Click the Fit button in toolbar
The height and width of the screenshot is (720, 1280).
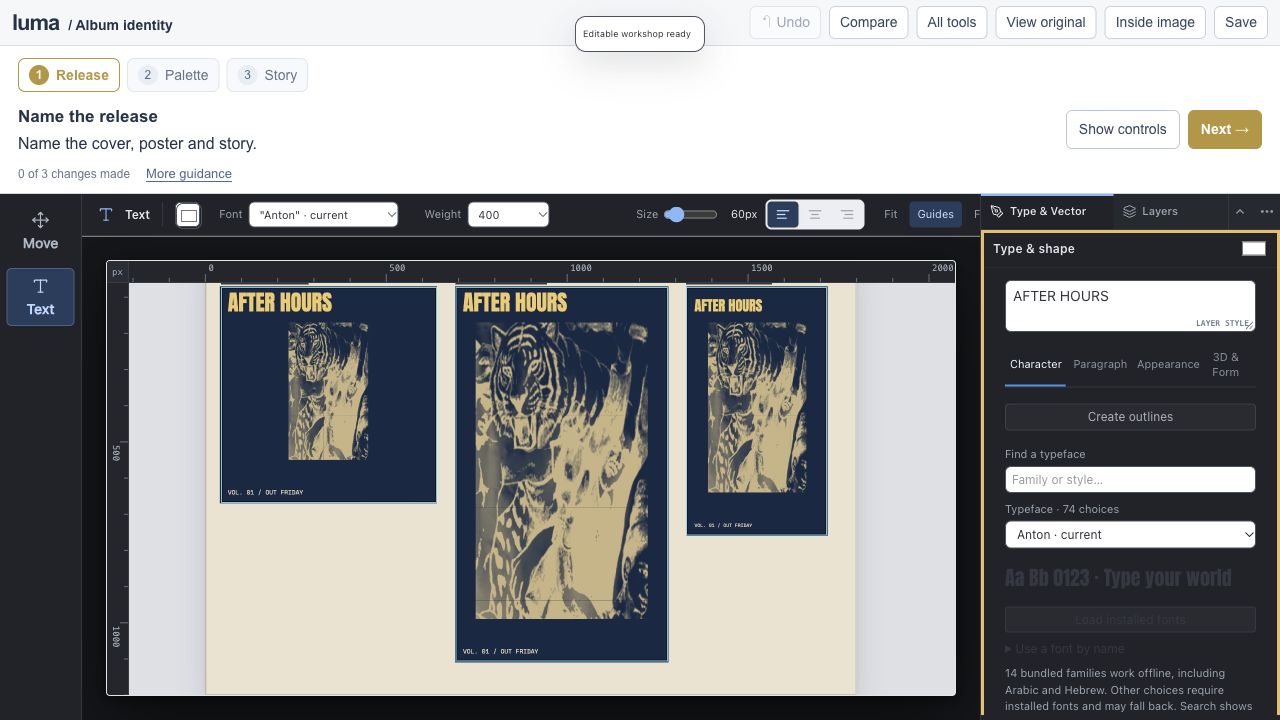(x=891, y=214)
